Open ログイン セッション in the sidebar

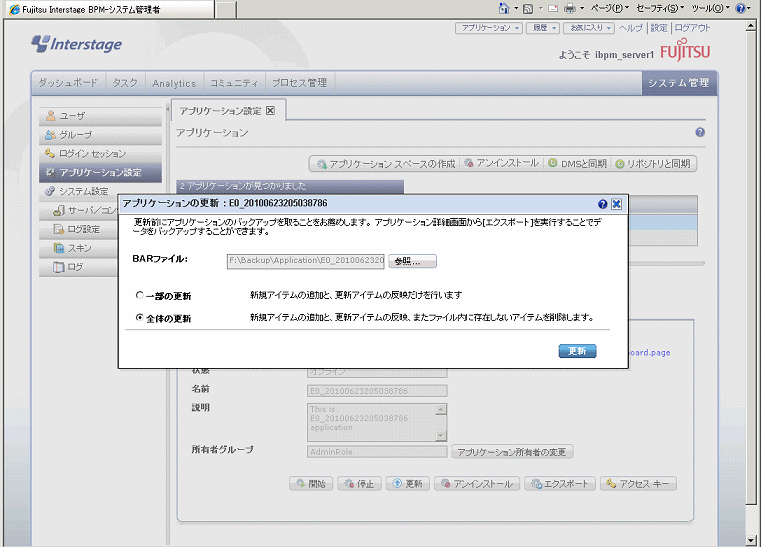(x=100, y=154)
